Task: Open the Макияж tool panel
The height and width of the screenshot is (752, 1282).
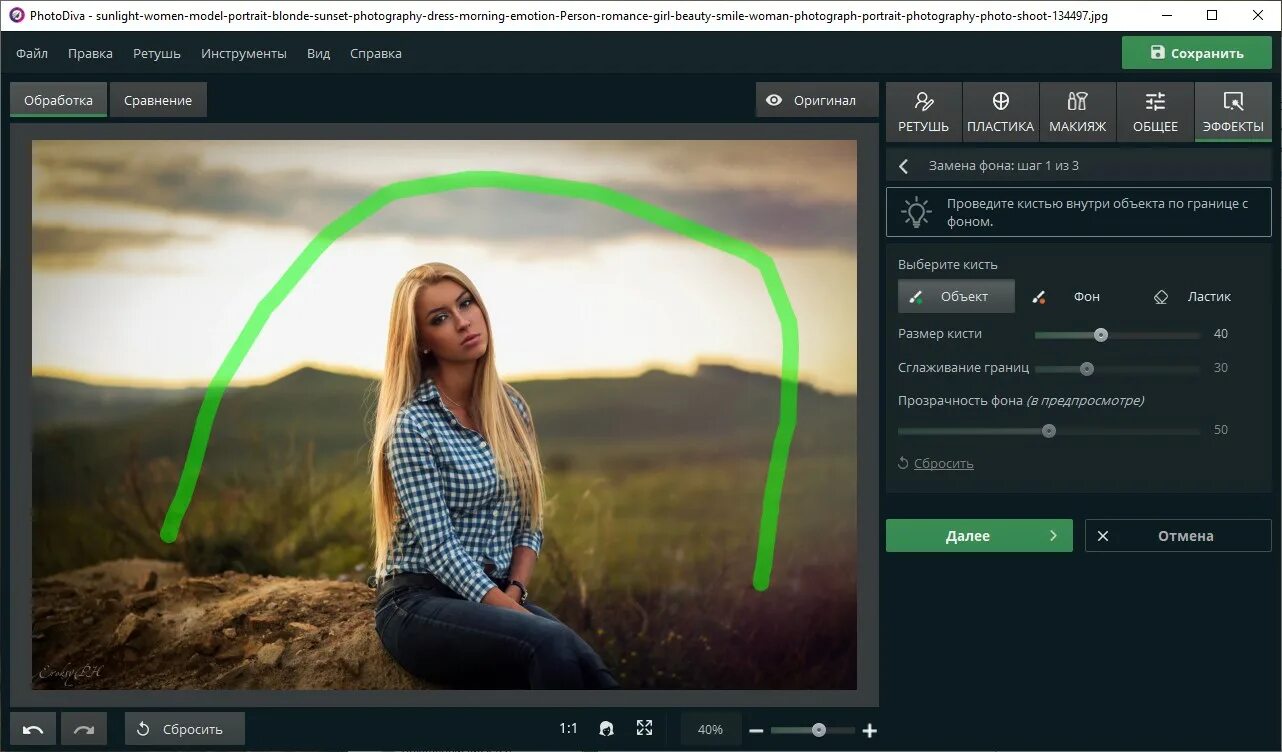Action: point(1077,111)
